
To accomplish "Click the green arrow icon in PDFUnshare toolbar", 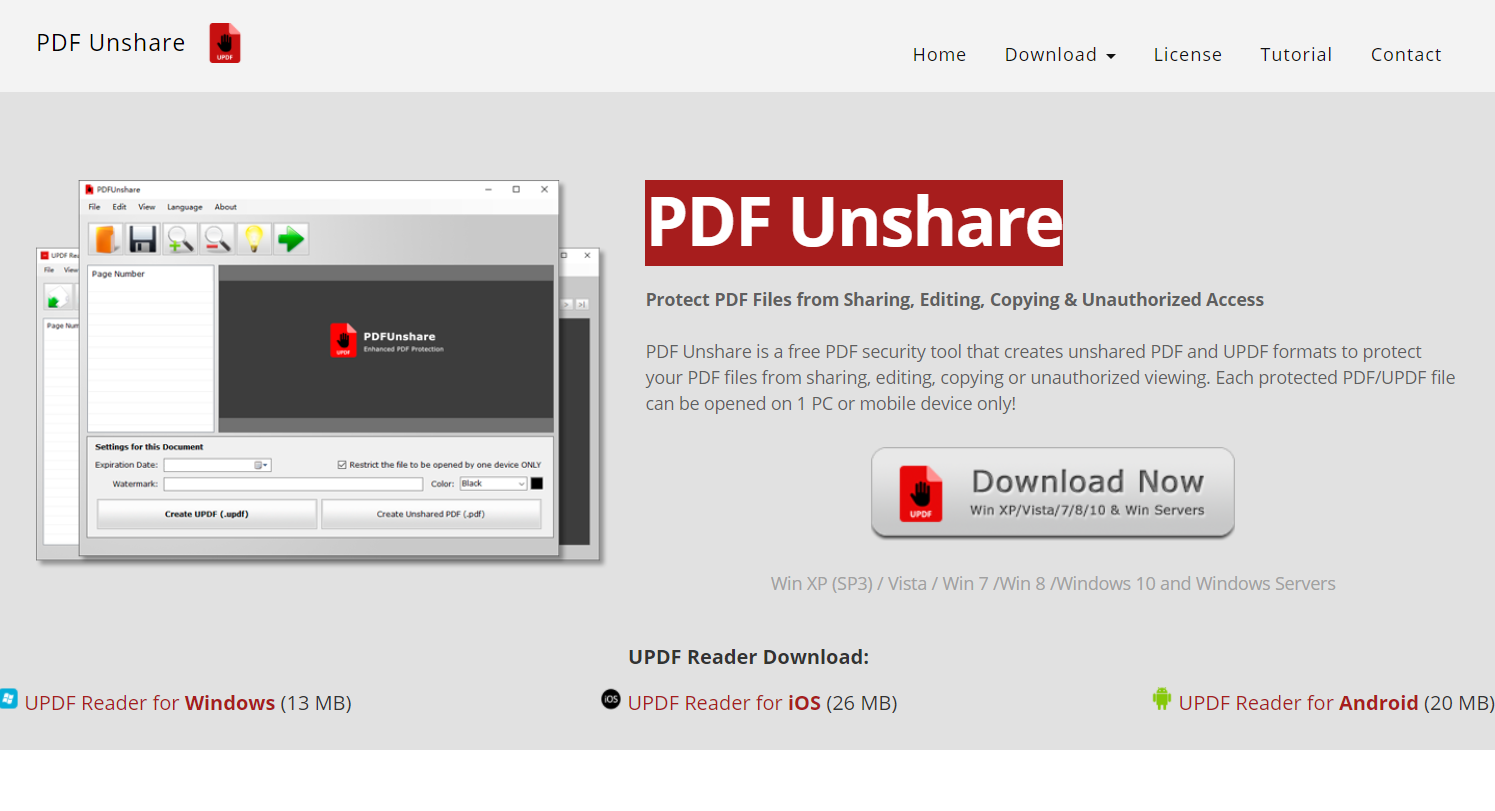I will click(291, 239).
